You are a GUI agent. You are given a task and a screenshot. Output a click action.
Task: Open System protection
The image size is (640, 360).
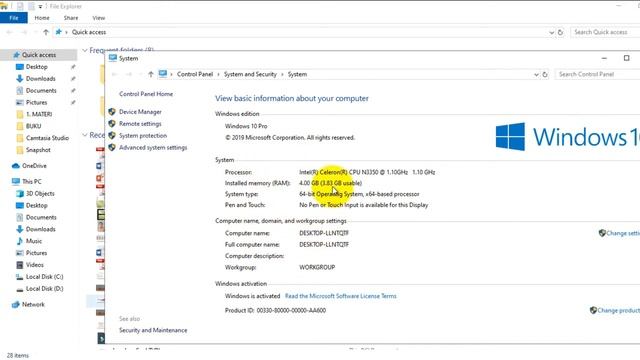143,136
